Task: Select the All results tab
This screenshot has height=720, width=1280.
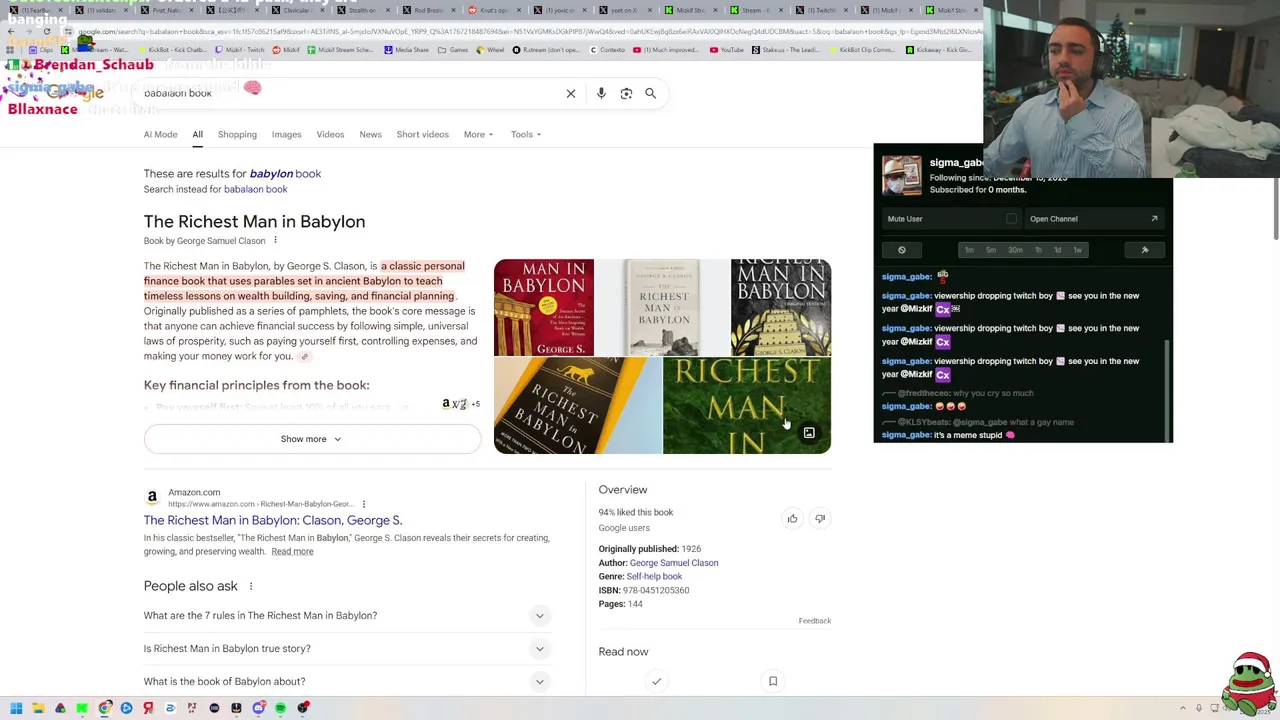Action: pos(197,134)
